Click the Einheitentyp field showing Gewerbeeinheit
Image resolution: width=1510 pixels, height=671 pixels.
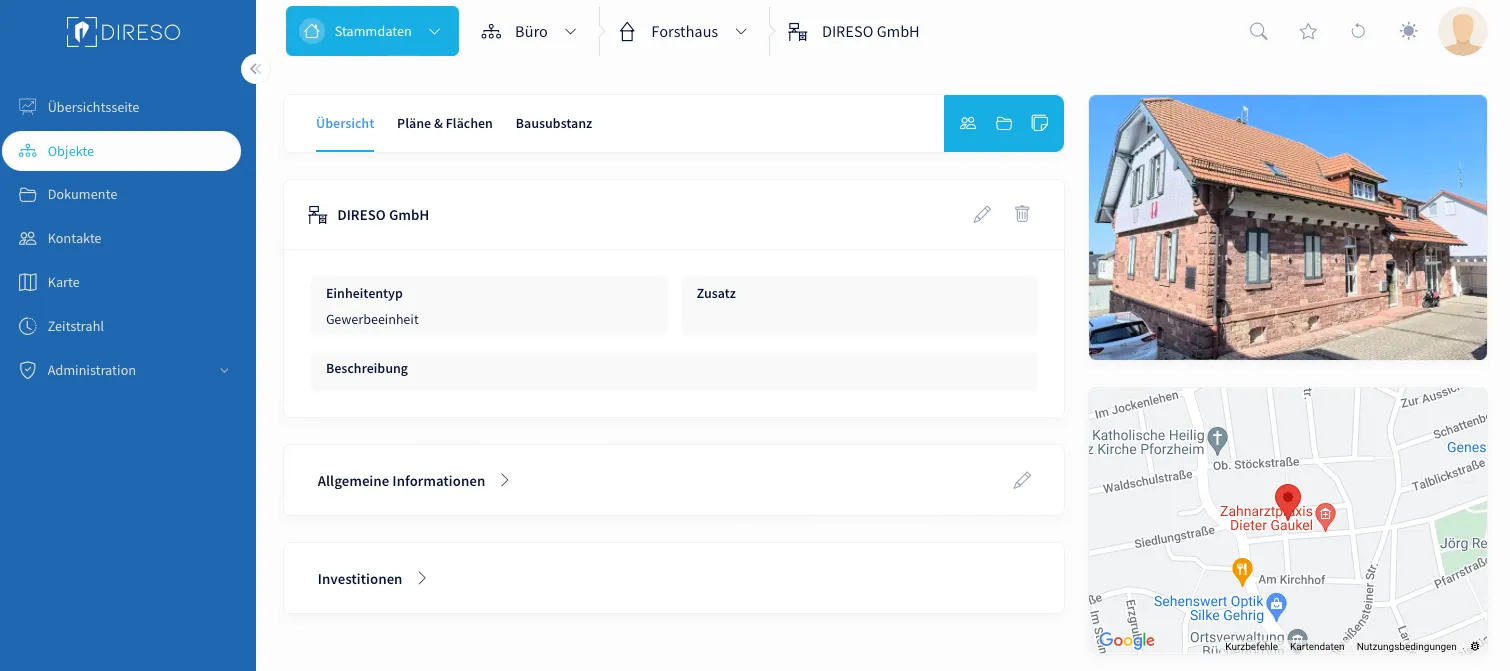(x=489, y=306)
